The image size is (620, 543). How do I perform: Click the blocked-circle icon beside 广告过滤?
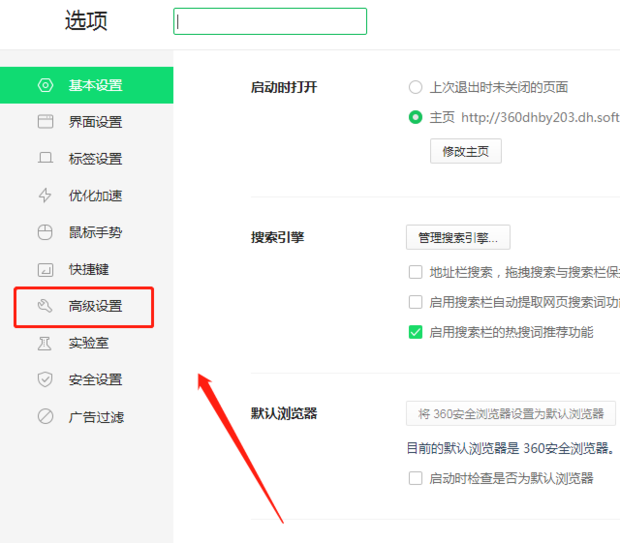point(45,417)
